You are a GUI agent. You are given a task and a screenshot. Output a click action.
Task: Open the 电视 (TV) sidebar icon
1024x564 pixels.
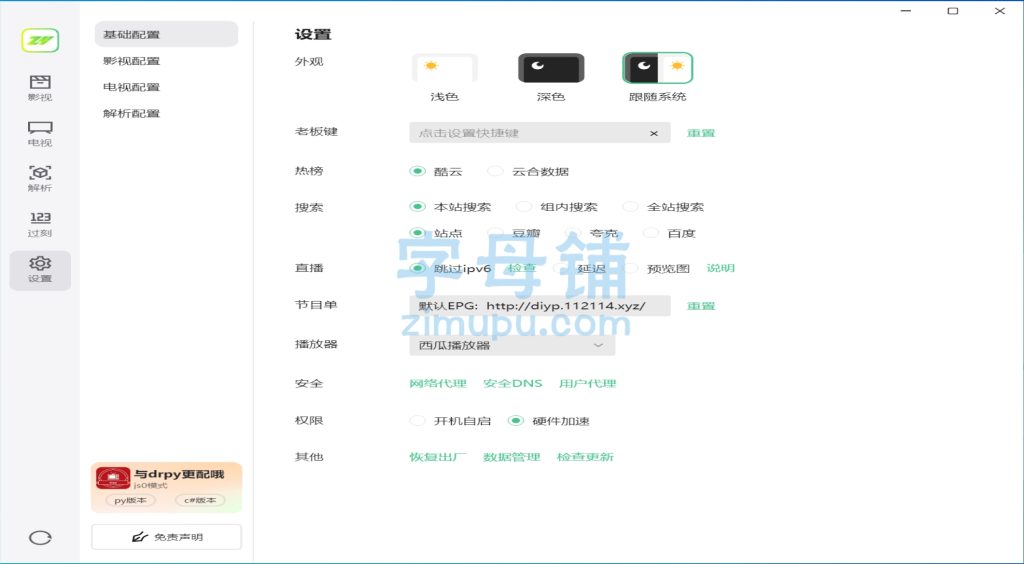click(x=40, y=133)
